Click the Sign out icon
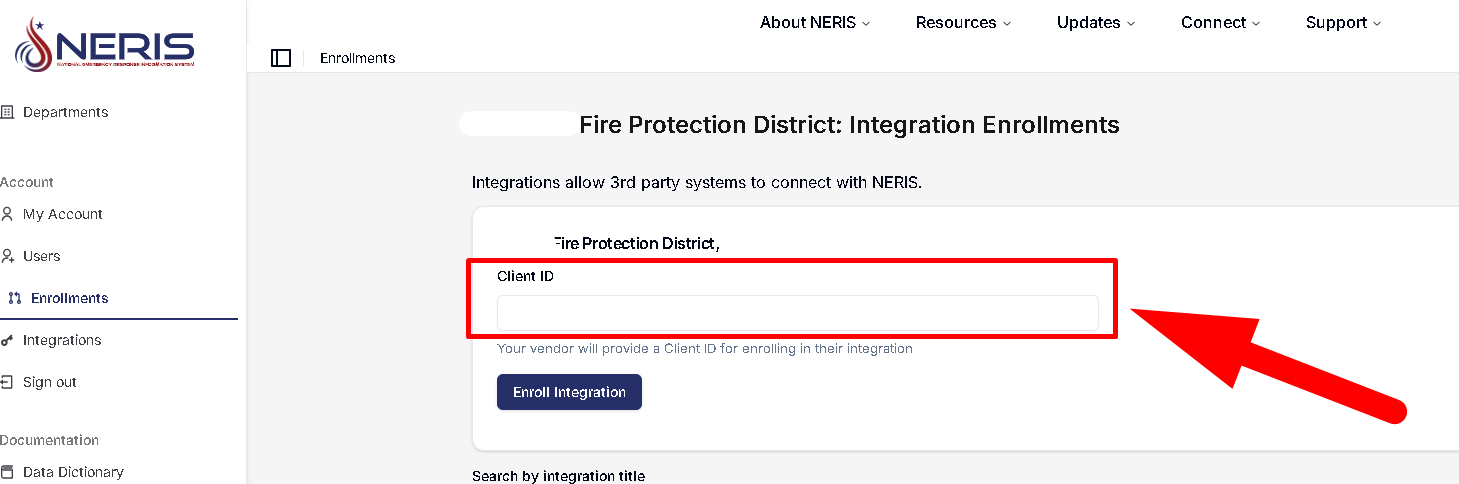 click(x=7, y=382)
